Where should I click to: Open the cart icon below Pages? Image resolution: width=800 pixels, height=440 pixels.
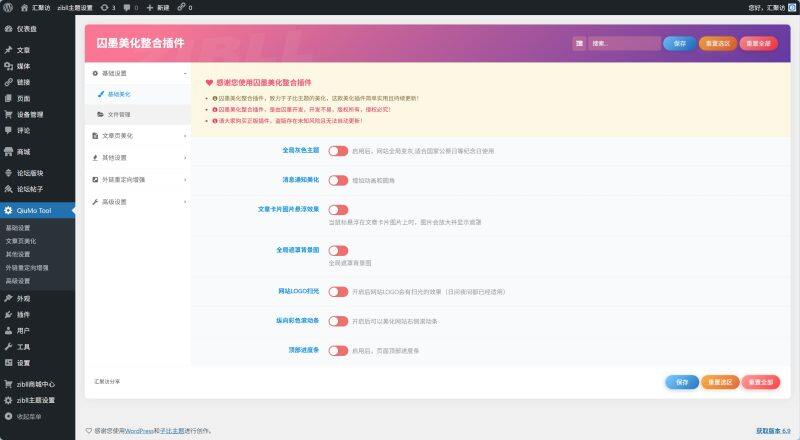(x=8, y=114)
